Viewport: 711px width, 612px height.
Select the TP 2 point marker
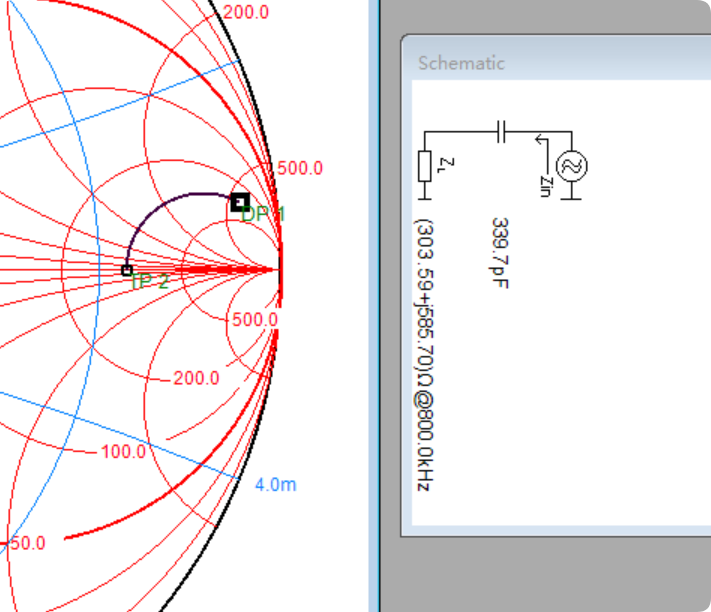(127, 270)
